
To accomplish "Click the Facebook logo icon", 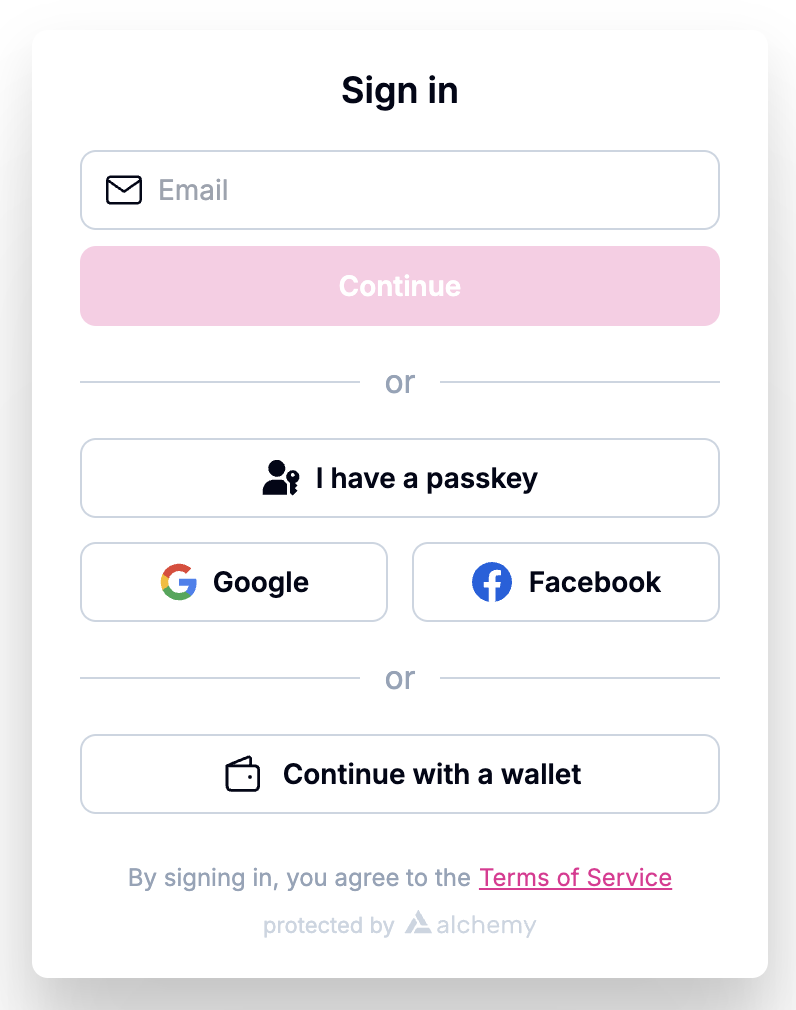I will (492, 582).
